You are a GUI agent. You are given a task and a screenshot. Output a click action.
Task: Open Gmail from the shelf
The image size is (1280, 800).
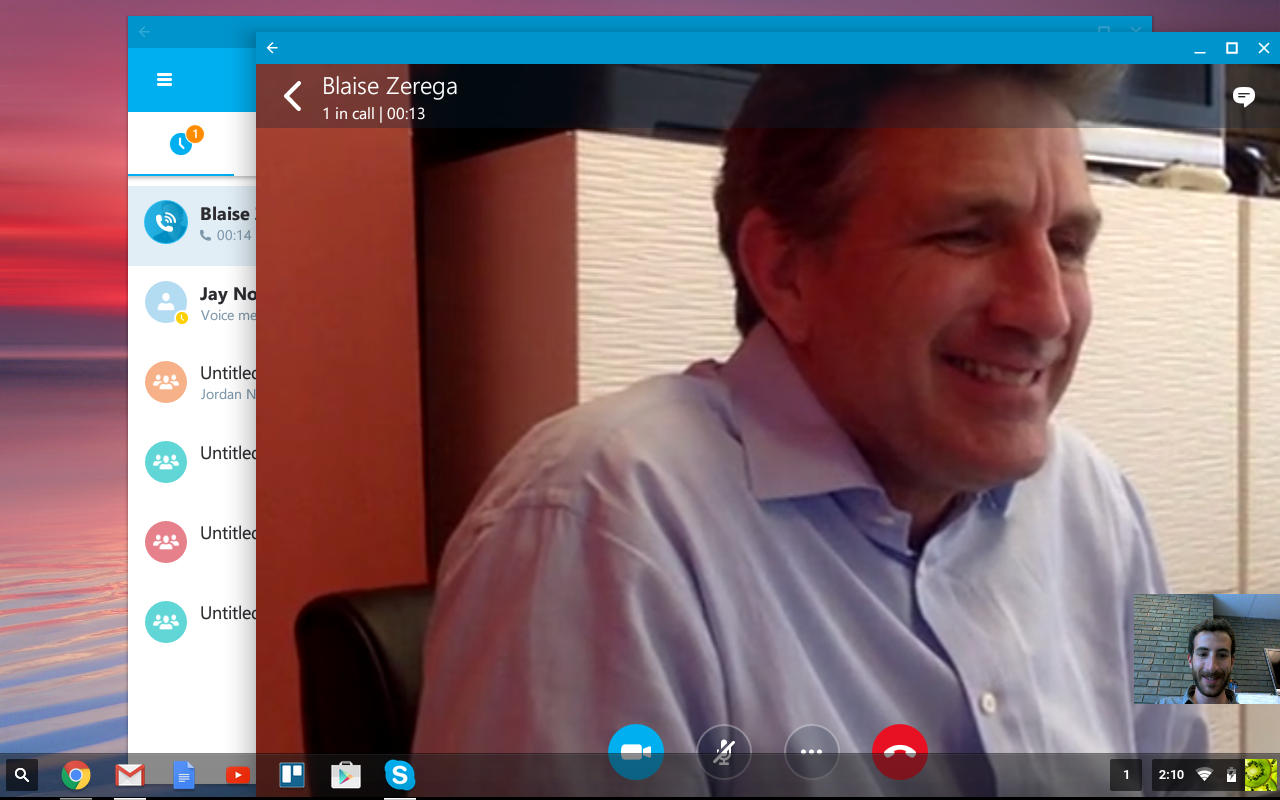[130, 775]
